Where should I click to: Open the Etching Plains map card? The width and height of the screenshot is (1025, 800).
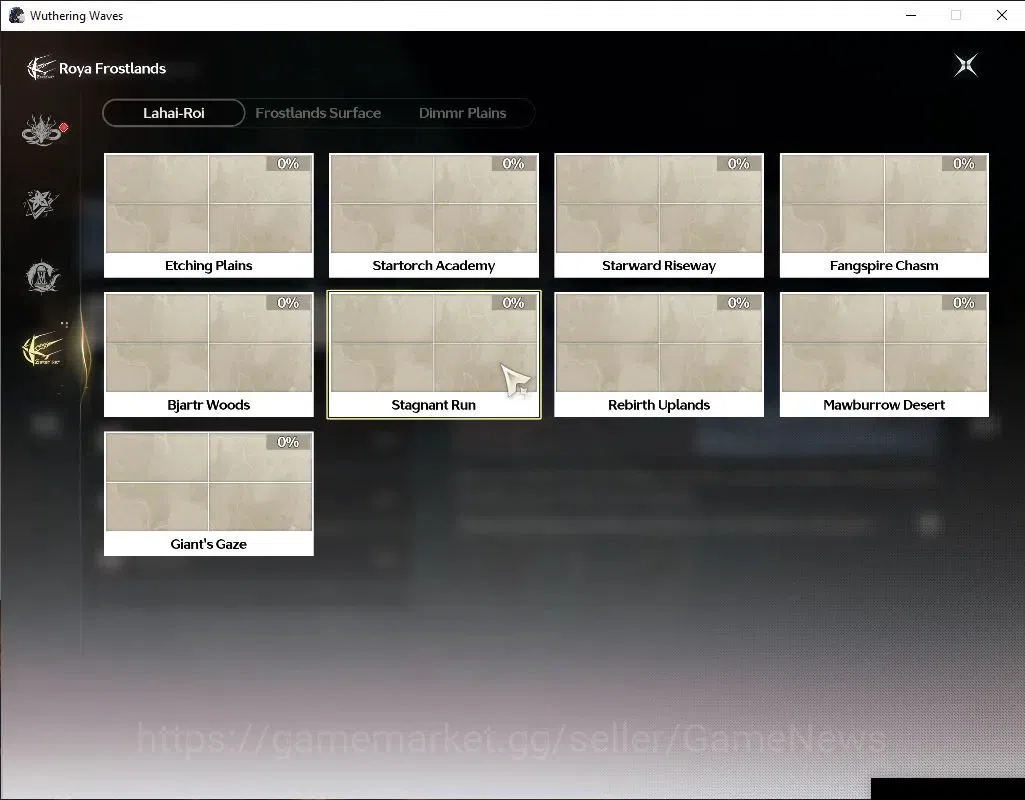[209, 216]
